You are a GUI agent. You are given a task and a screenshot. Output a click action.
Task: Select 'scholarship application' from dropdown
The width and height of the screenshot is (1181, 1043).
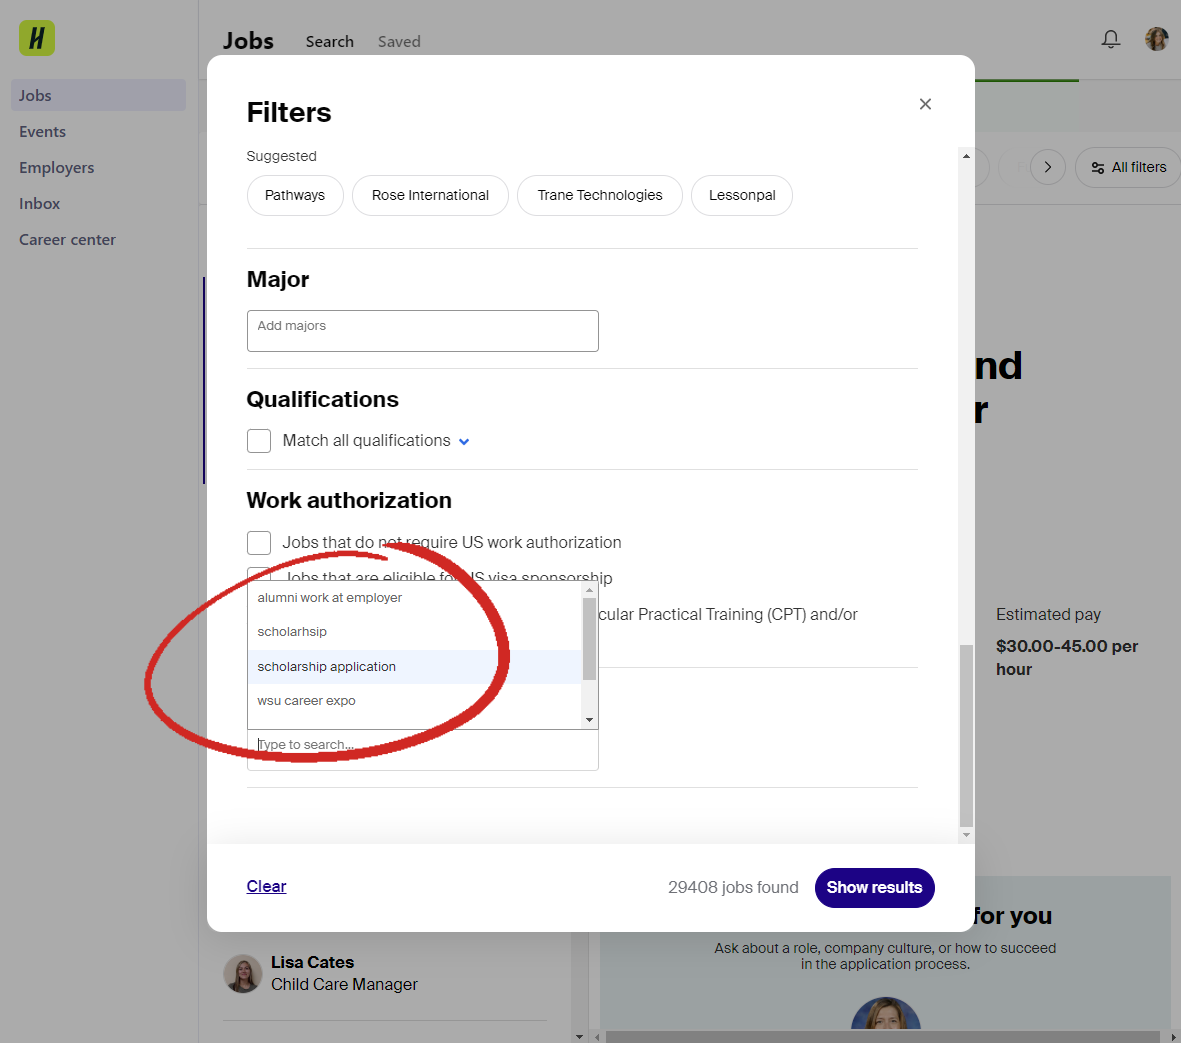point(327,667)
